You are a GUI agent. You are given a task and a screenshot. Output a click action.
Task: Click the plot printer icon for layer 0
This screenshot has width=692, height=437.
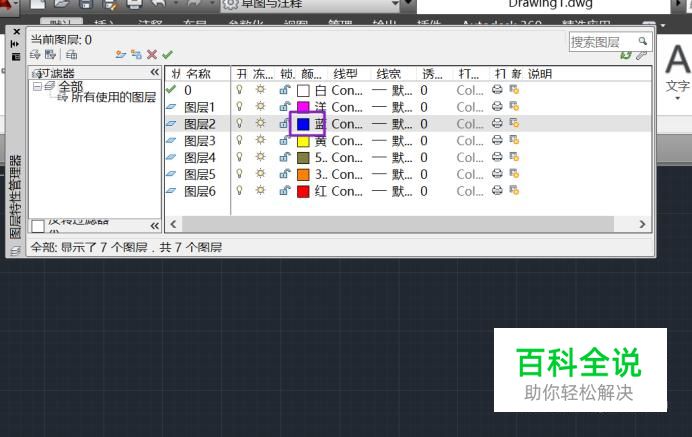pos(497,90)
